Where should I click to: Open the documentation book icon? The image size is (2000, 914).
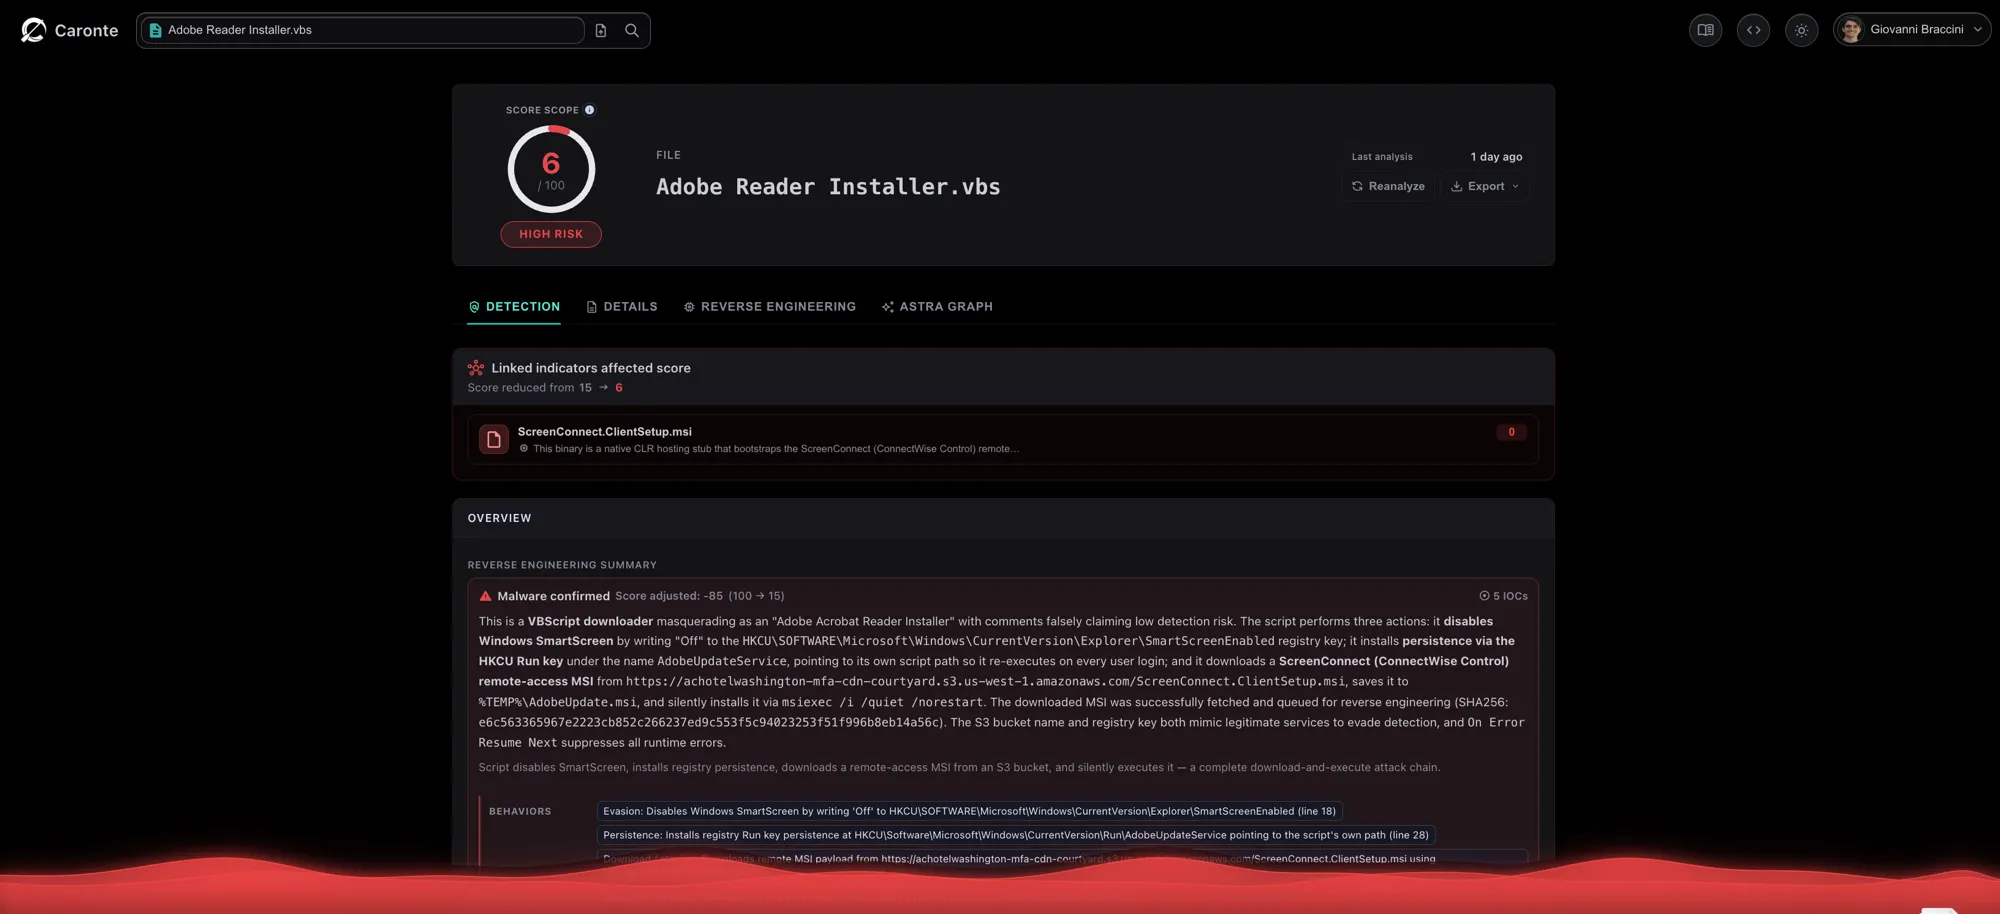coord(1706,30)
